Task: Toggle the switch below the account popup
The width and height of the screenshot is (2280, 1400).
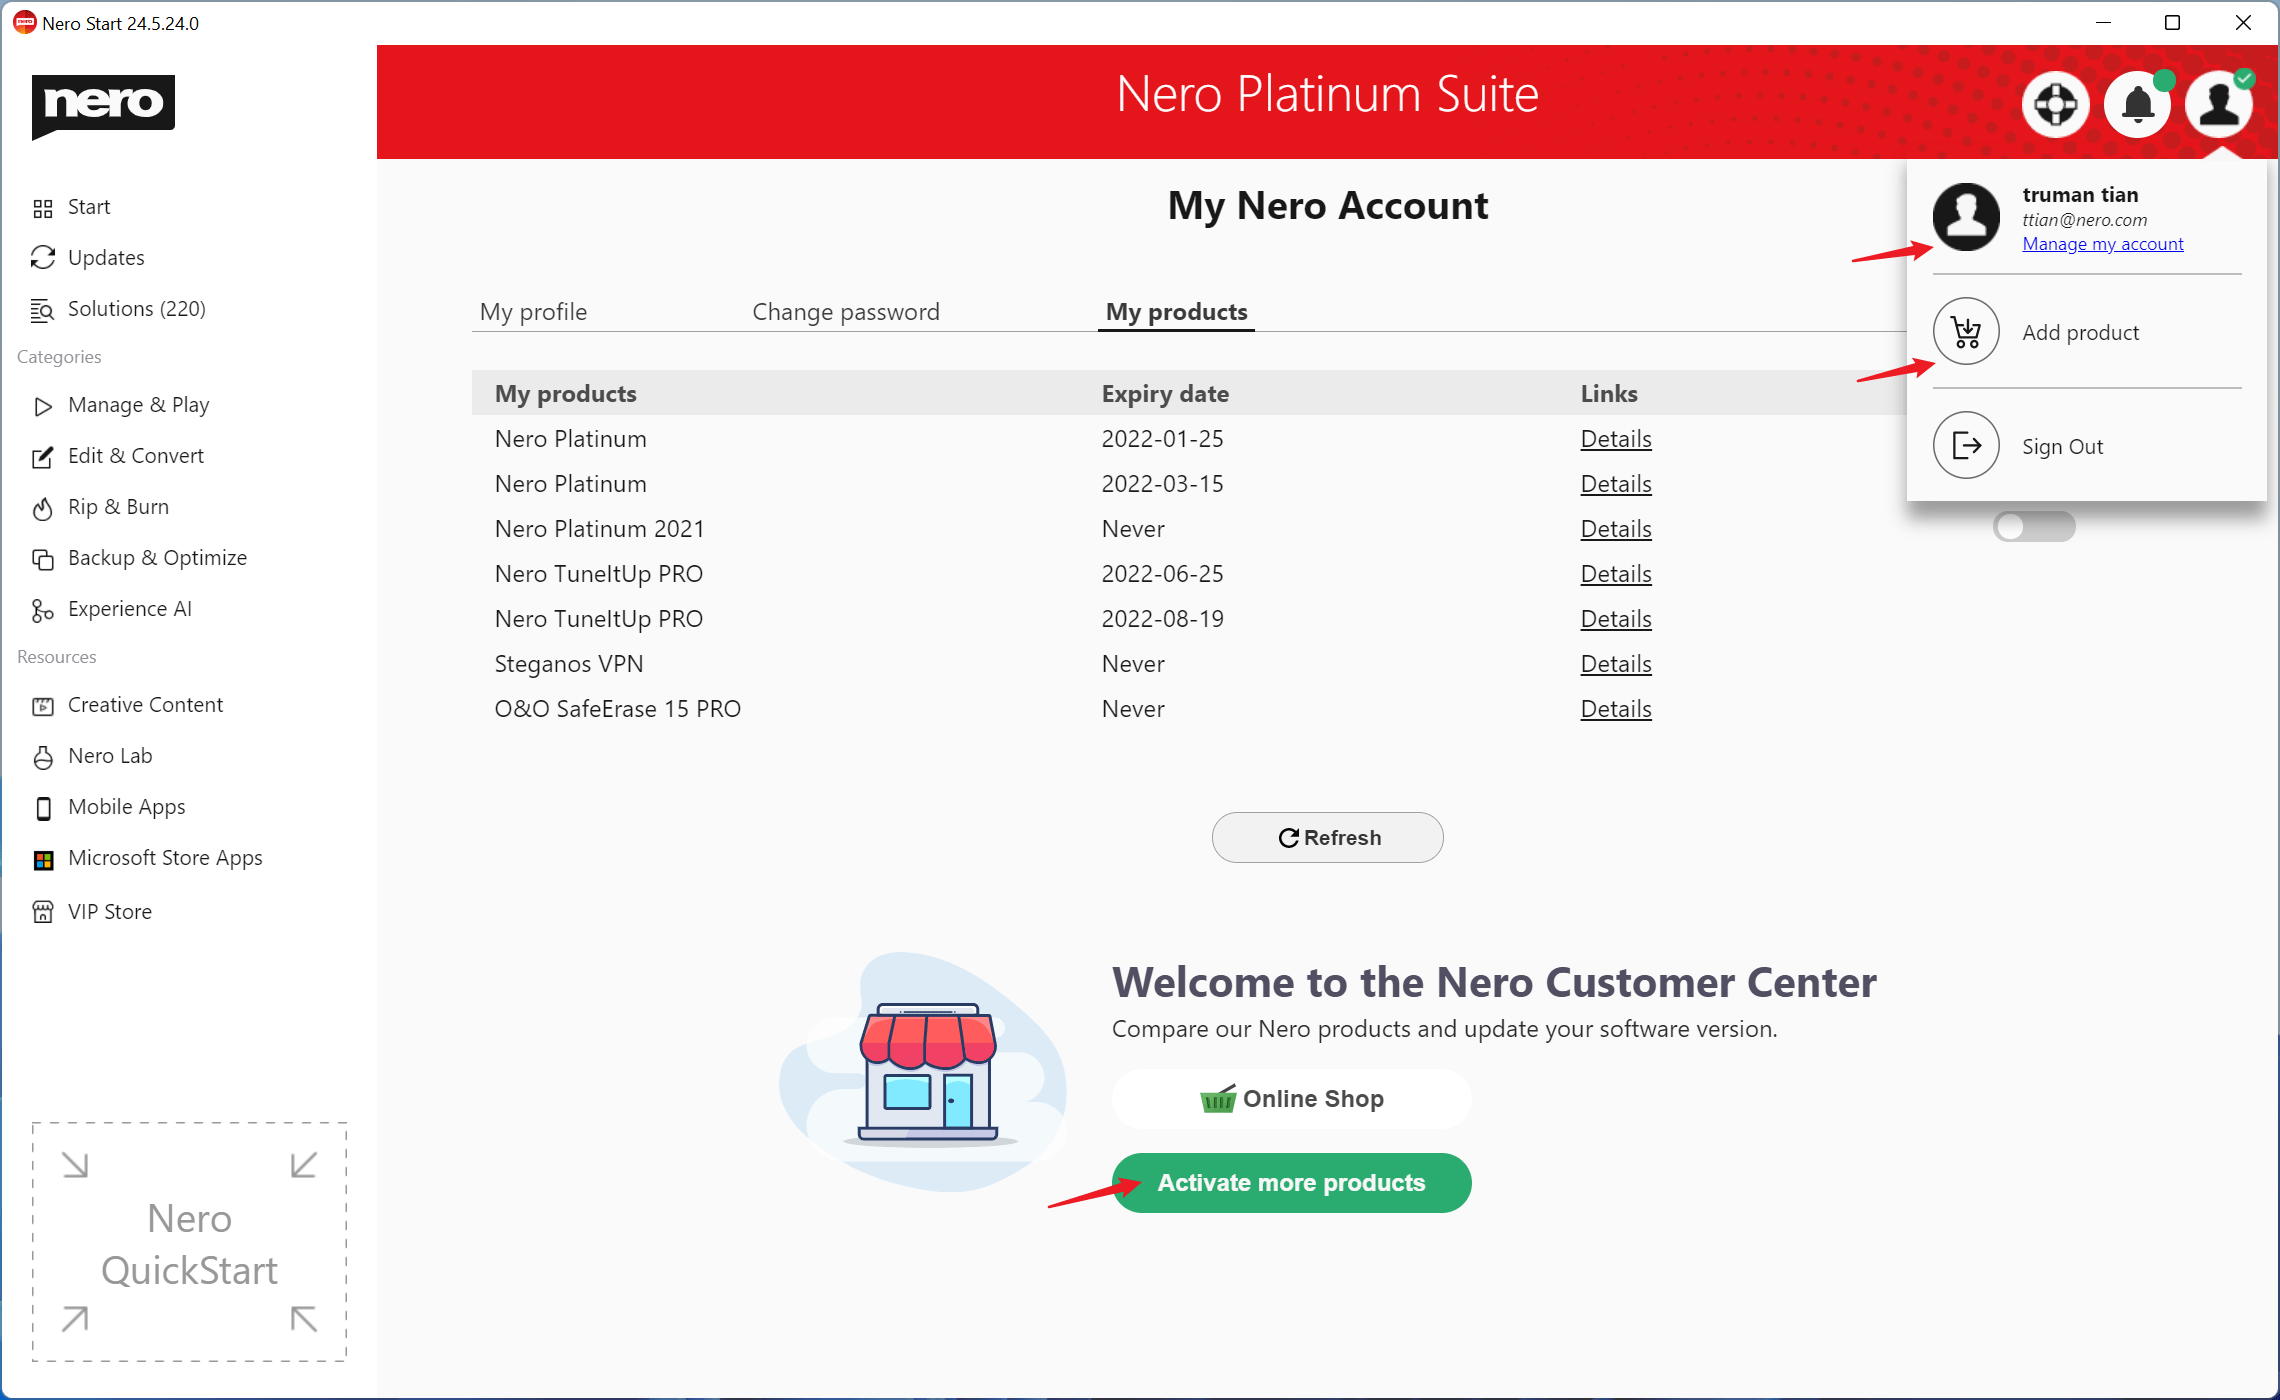Action: [2033, 527]
